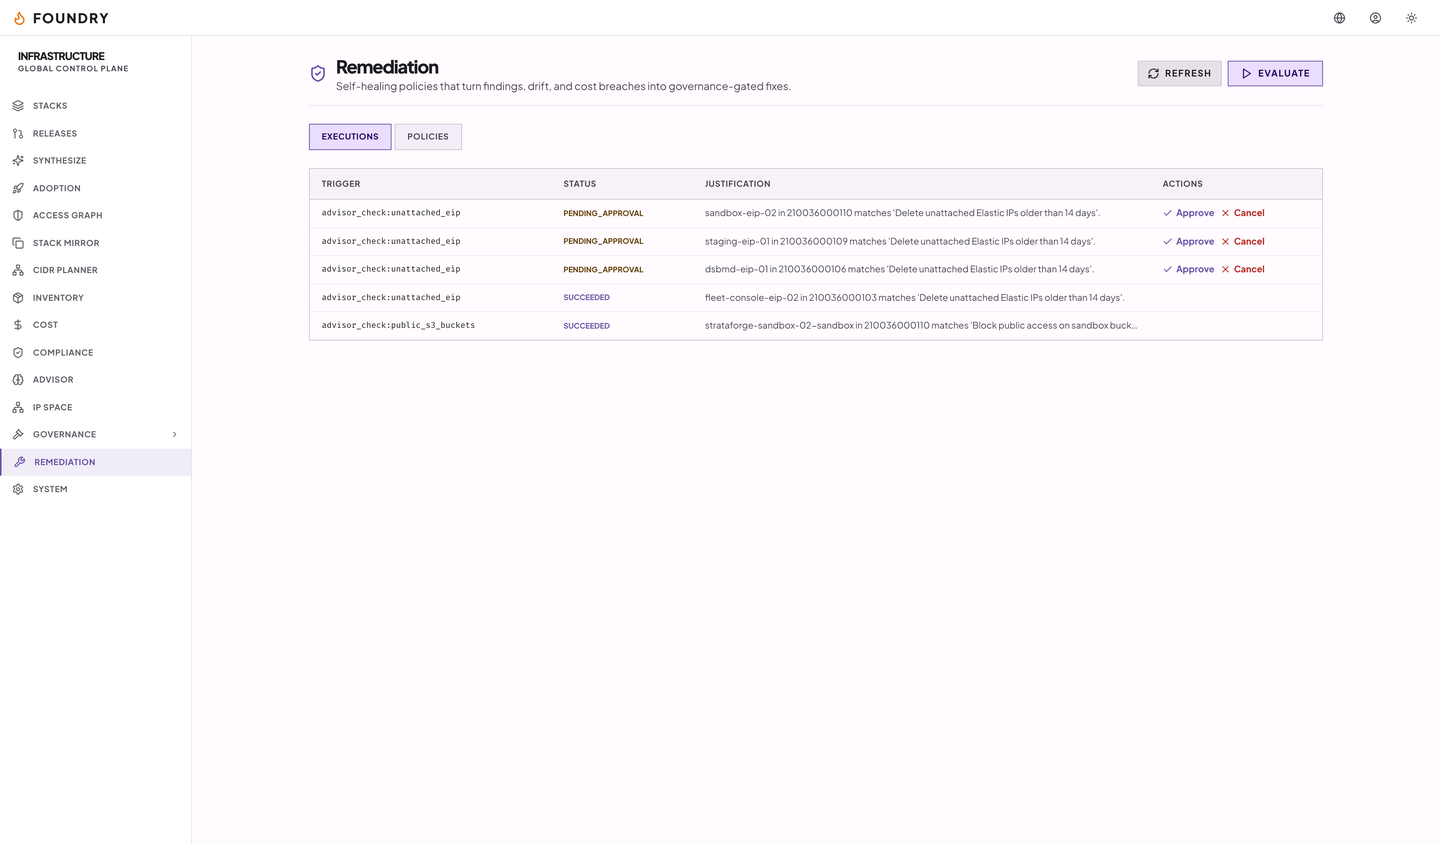Click PENDING_APPROVAL status of staging-eip-01 row
The image size is (1440, 844).
point(603,241)
